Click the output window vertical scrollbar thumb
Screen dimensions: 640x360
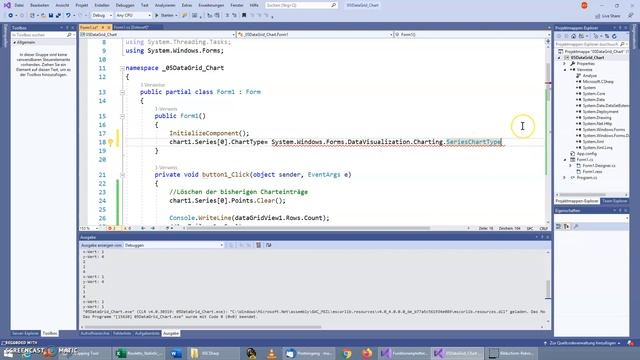coord(548,289)
